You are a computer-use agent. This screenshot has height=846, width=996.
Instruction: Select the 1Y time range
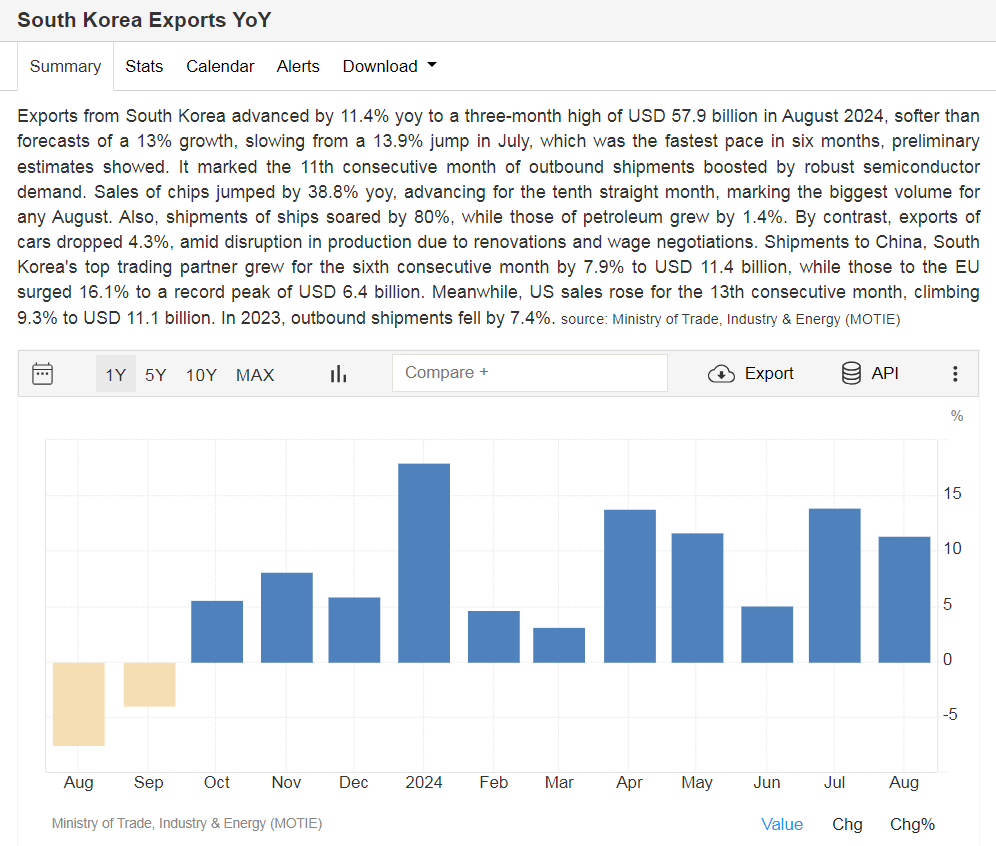116,375
